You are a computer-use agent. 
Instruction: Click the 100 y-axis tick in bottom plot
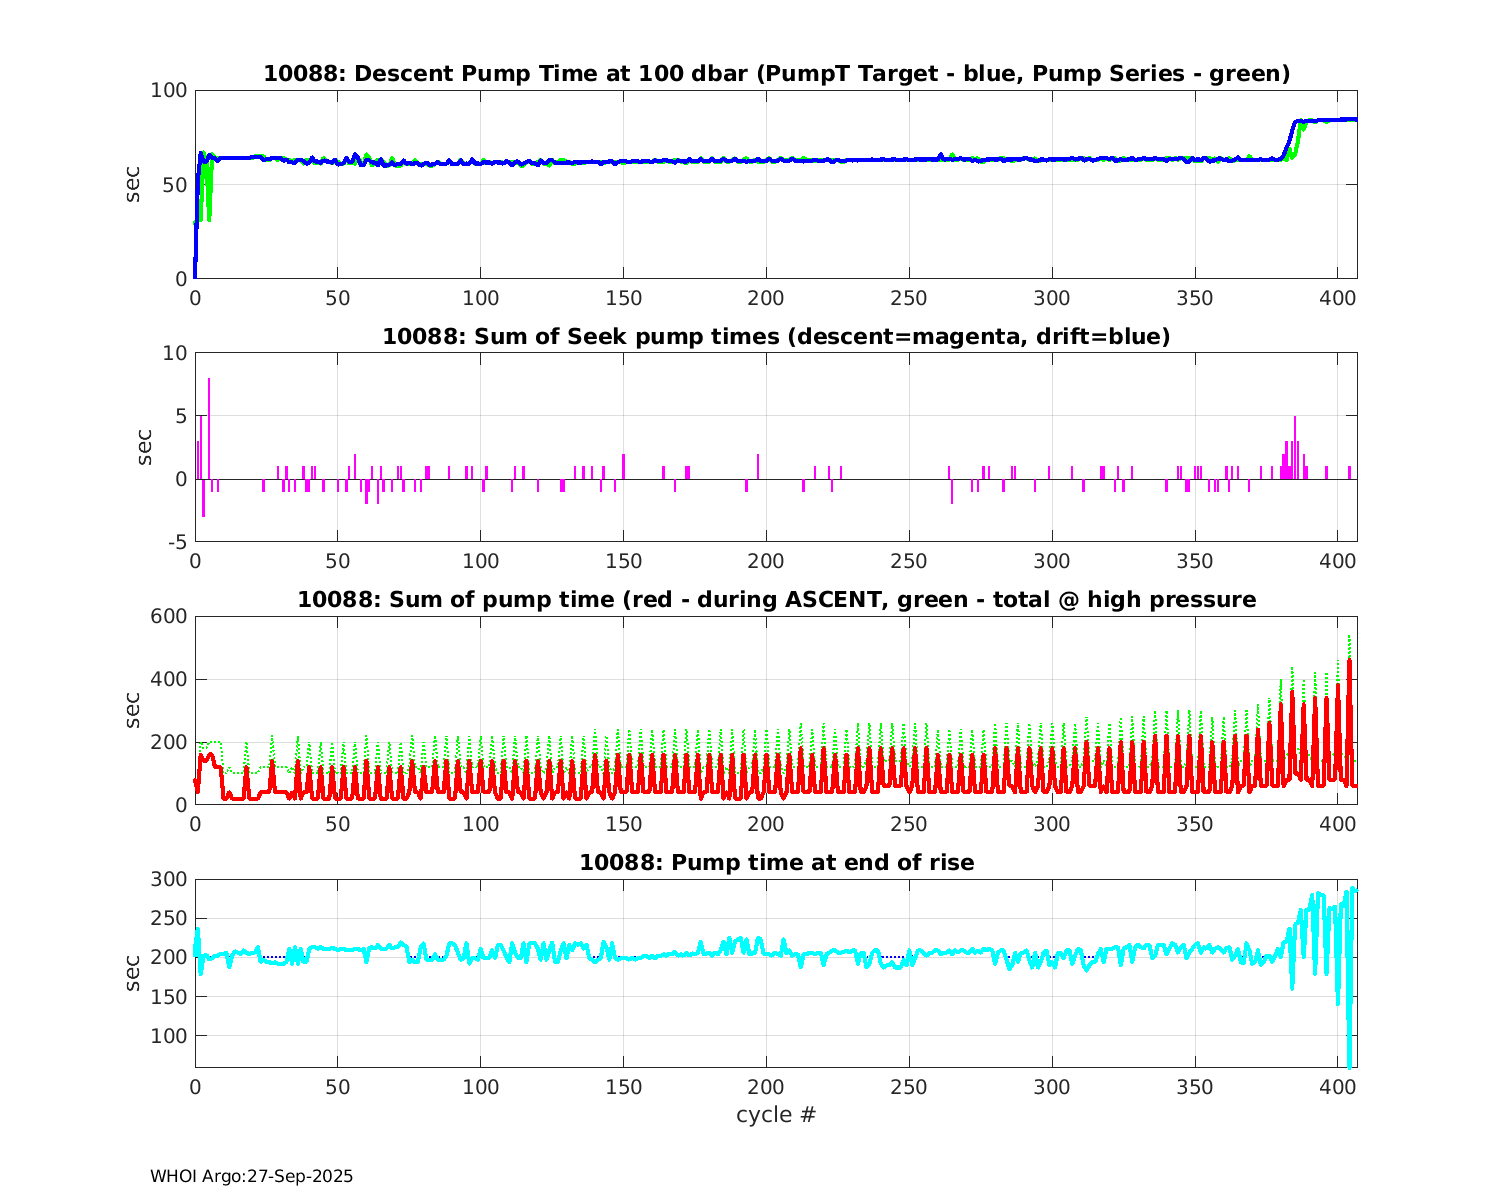click(168, 1036)
